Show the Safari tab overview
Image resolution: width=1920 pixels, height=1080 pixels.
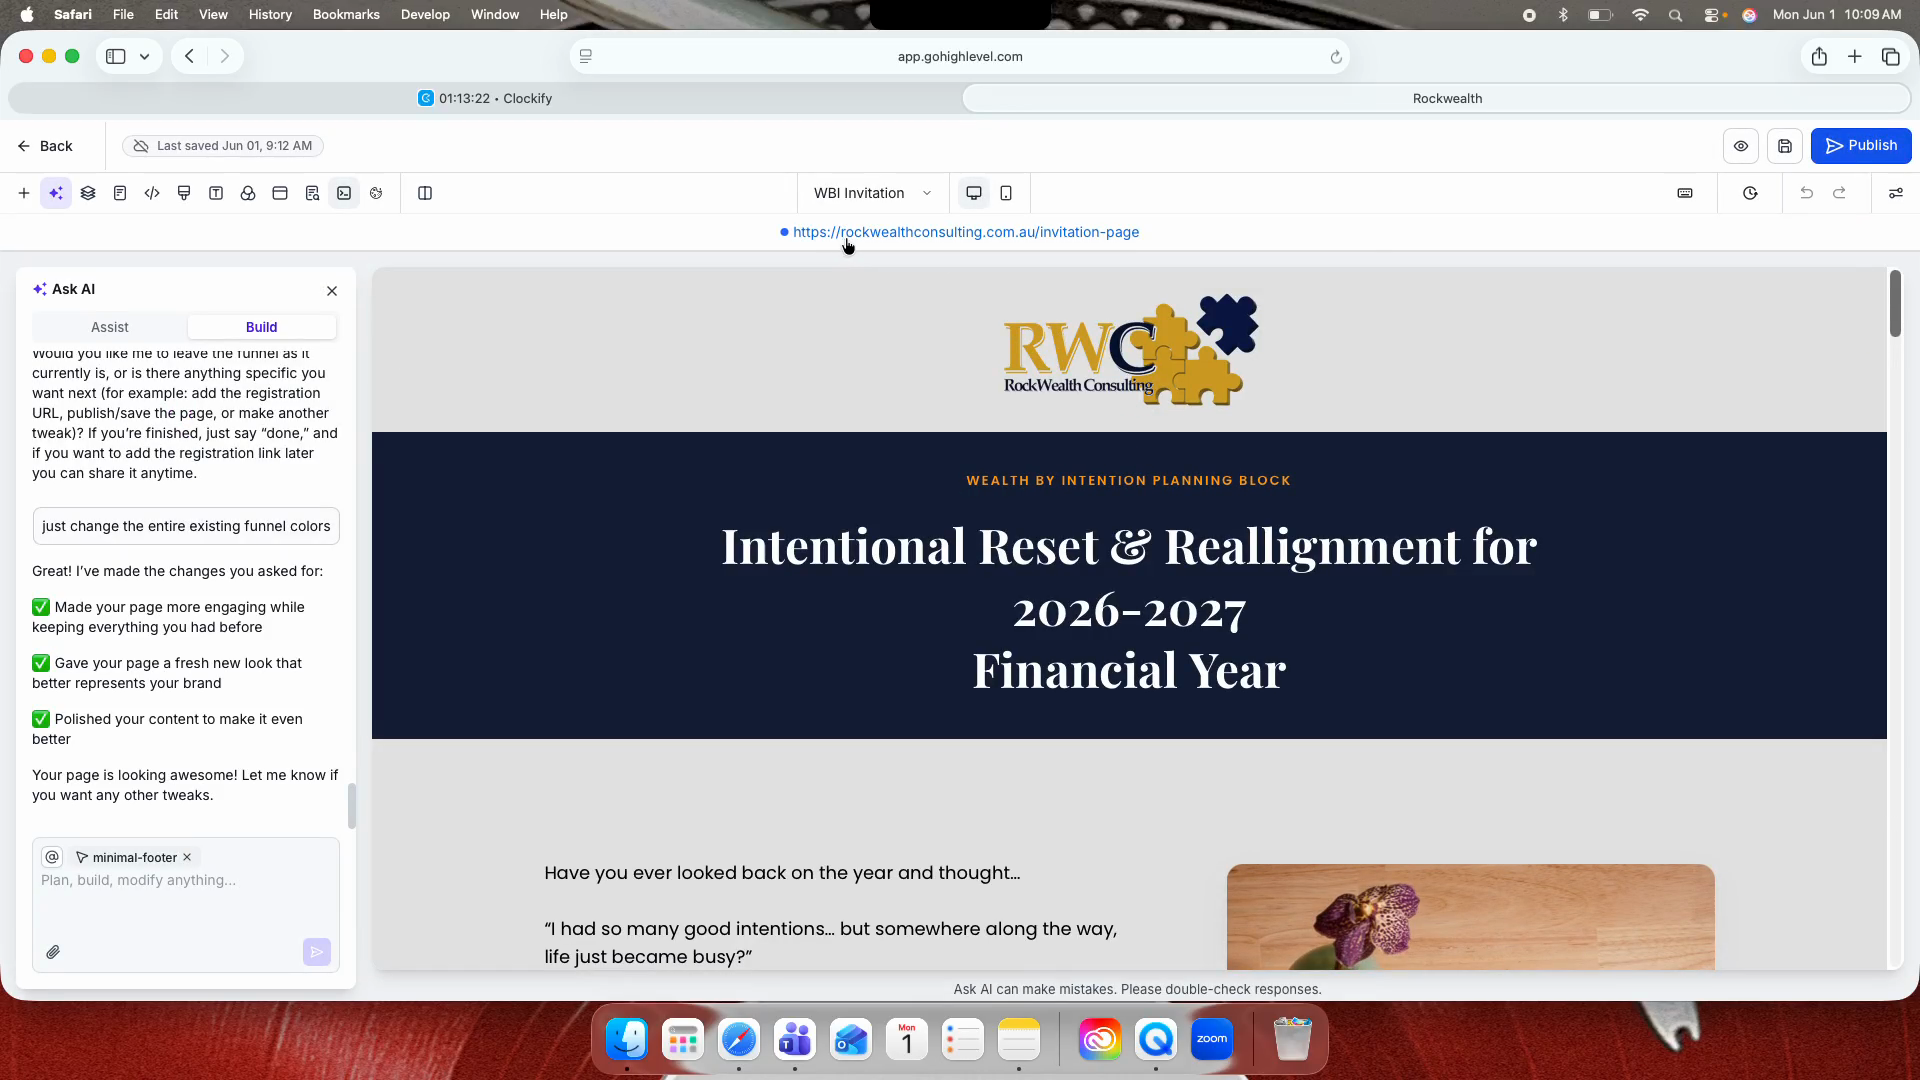pos(1891,57)
